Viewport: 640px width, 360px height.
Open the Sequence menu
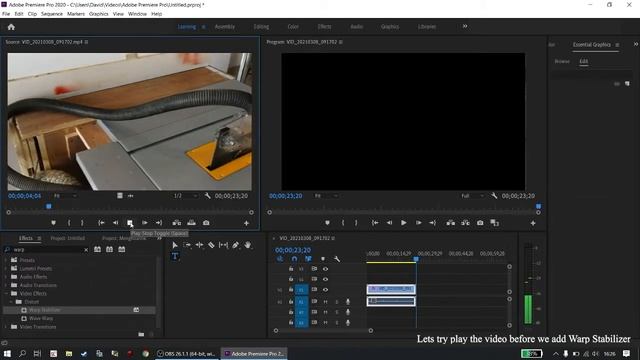click(52, 14)
